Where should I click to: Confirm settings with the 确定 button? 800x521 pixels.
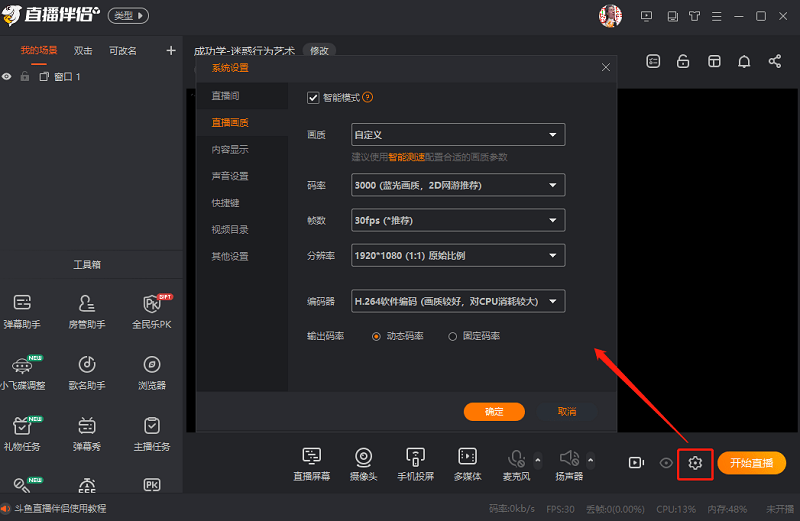click(494, 411)
